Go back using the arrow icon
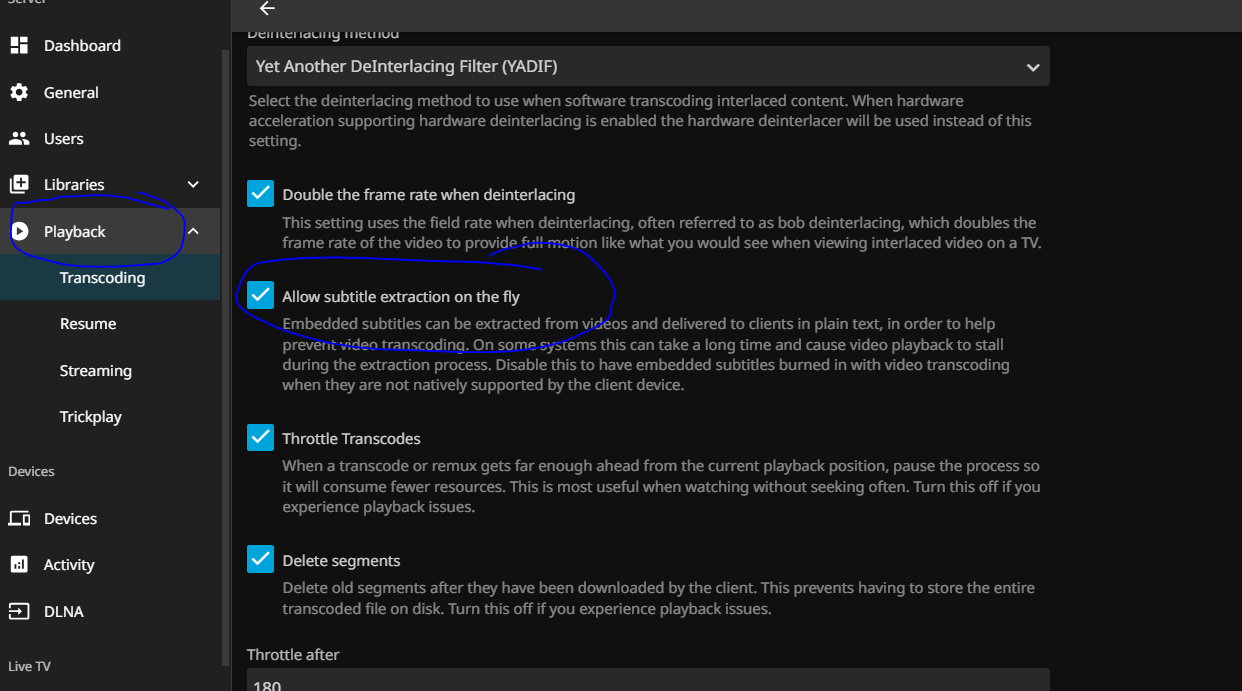The width and height of the screenshot is (1242, 691). coord(266,9)
